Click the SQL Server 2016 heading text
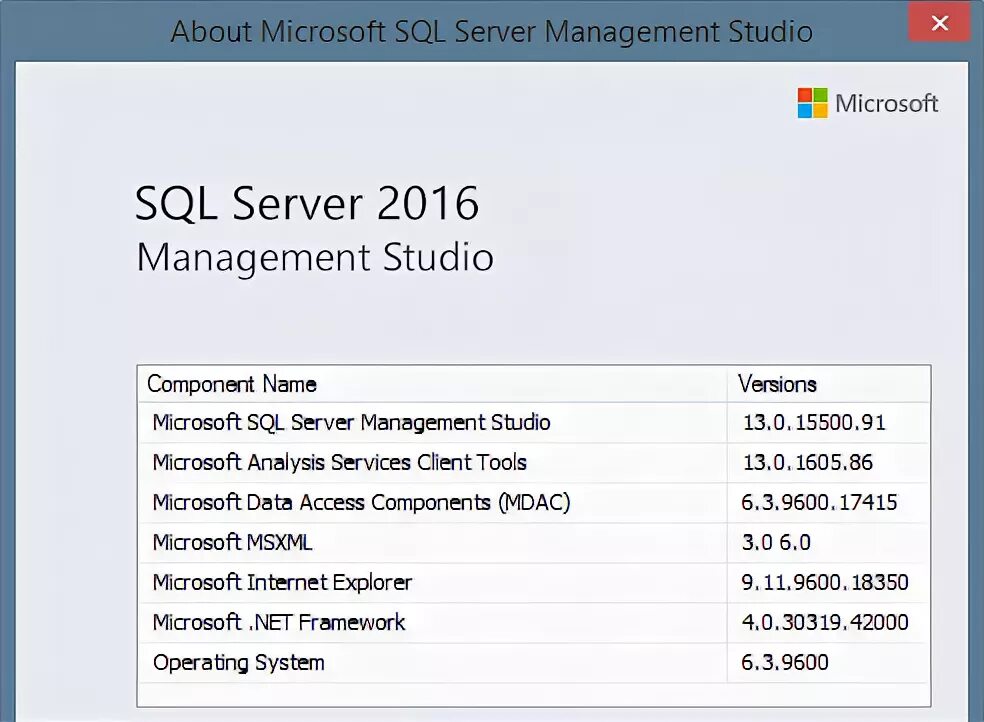 [307, 205]
